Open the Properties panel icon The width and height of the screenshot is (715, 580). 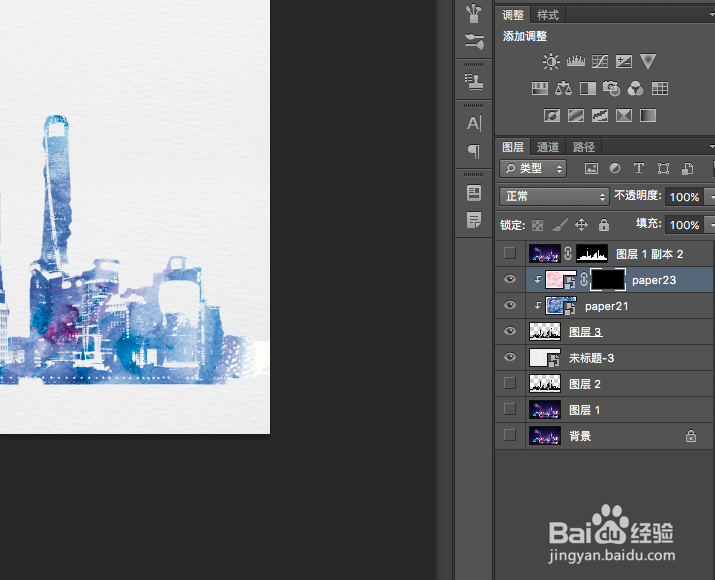[x=474, y=192]
